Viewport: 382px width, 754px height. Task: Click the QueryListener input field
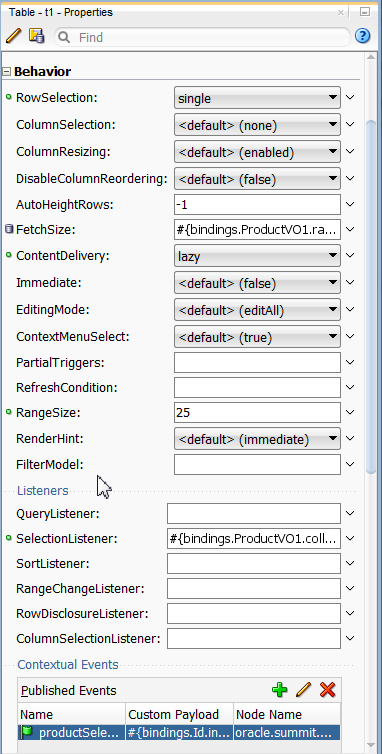point(254,513)
